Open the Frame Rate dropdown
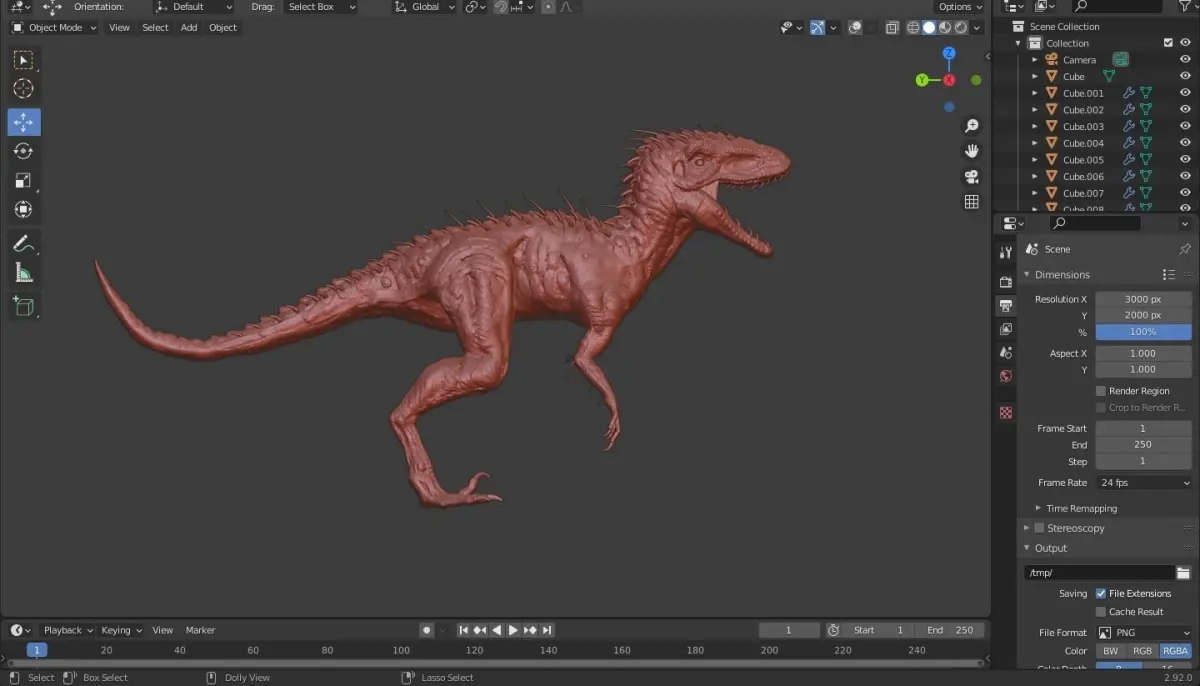 (1143, 483)
